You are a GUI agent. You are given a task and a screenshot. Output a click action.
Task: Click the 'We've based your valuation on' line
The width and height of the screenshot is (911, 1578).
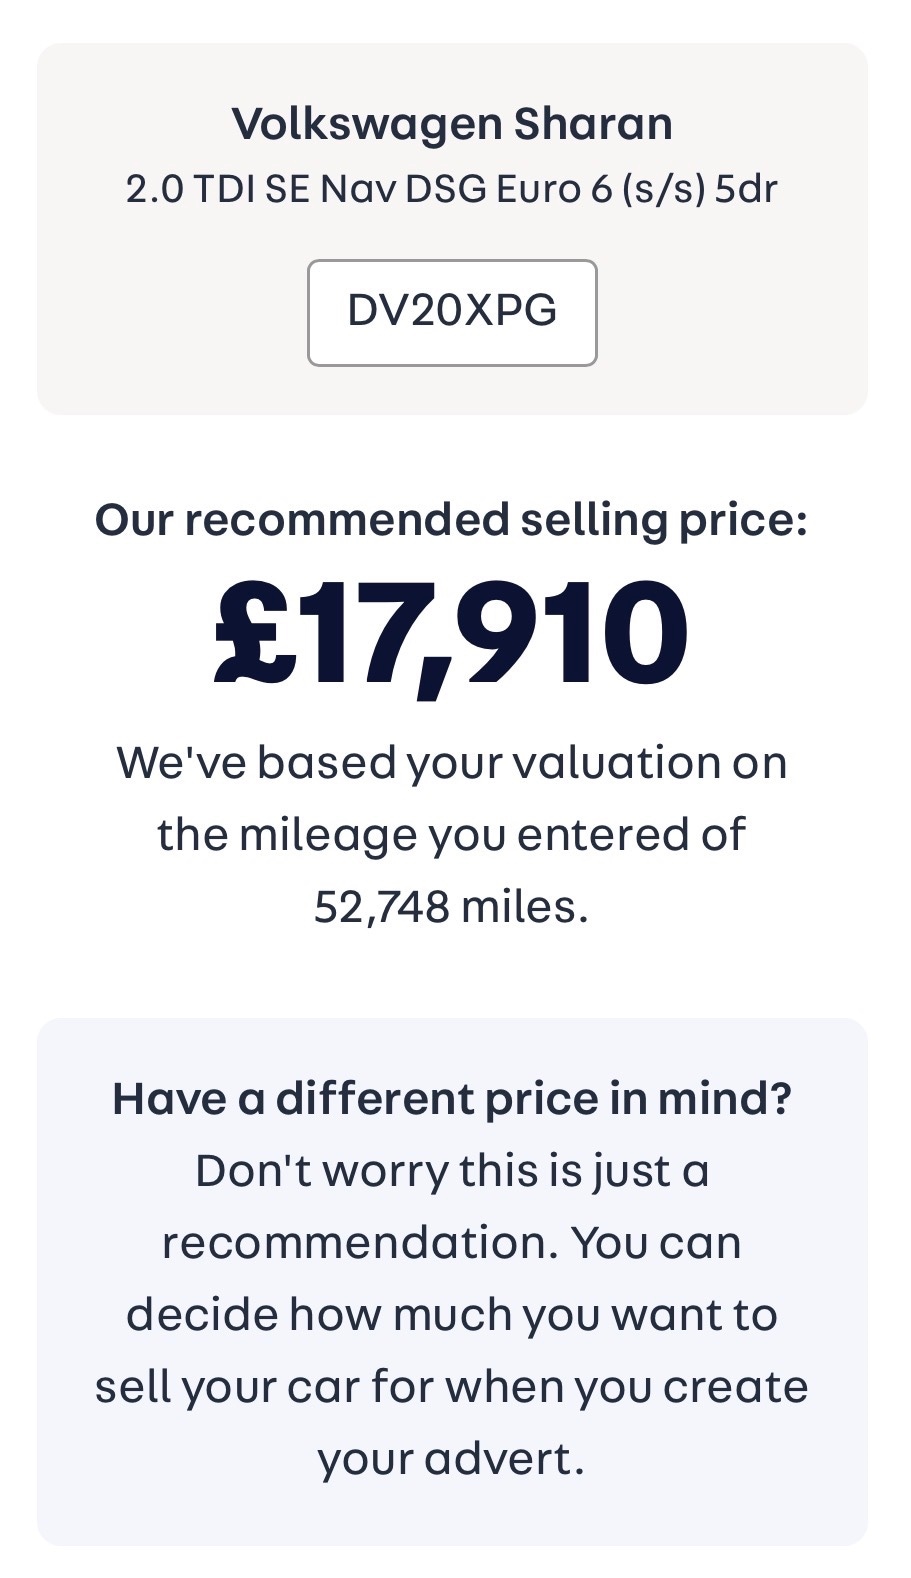click(x=452, y=763)
